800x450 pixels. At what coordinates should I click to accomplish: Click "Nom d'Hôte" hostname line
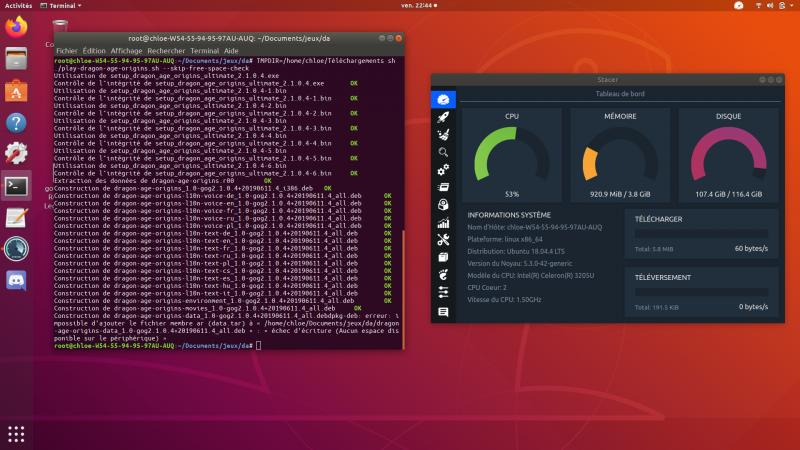(x=534, y=227)
